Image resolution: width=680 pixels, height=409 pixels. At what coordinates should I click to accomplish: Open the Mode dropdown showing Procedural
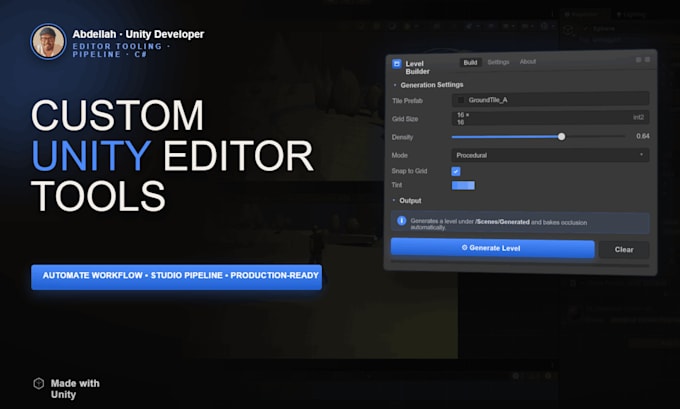click(x=550, y=155)
